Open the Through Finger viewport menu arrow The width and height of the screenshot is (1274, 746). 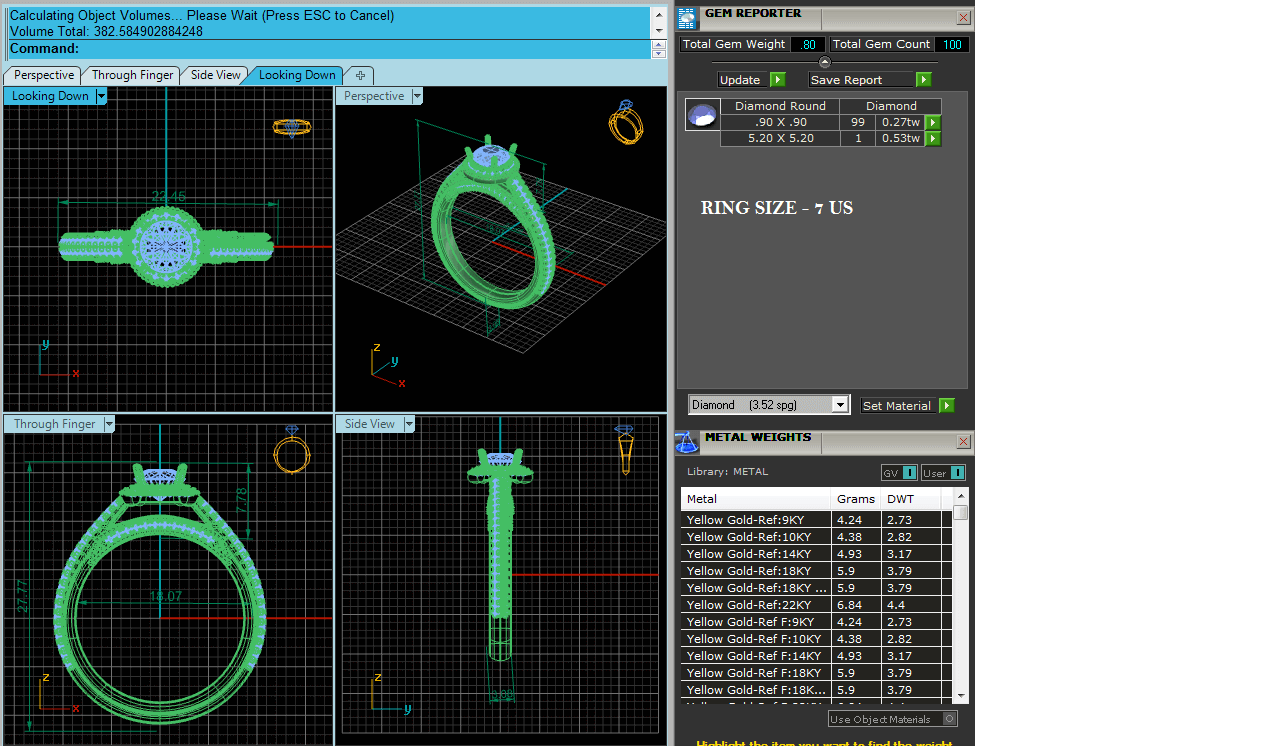(x=109, y=424)
